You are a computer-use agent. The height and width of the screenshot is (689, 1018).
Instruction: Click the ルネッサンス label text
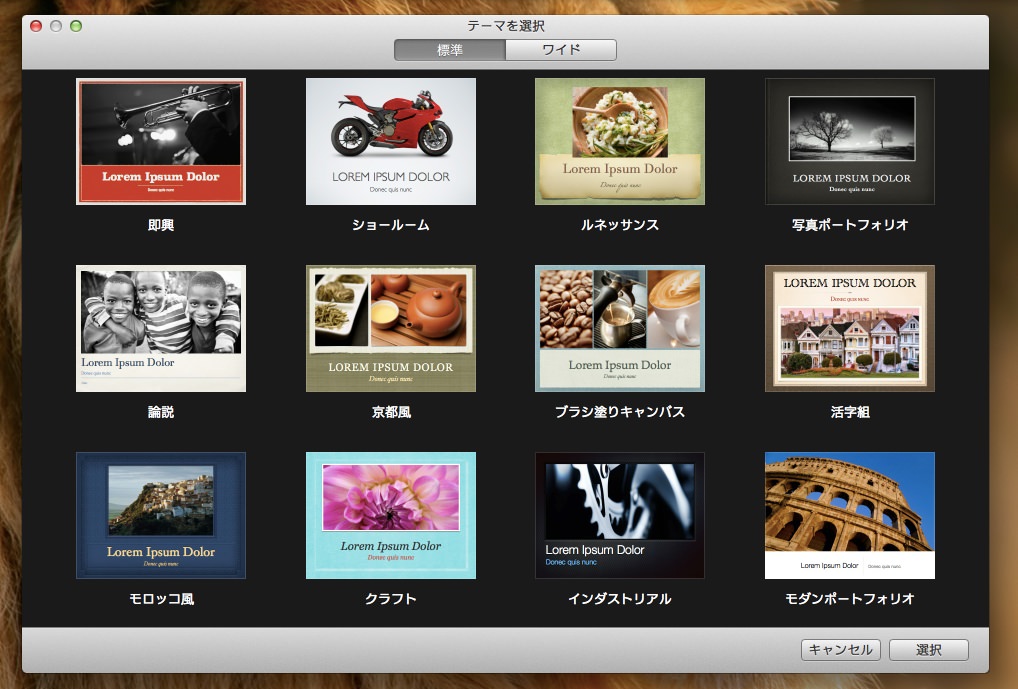[619, 225]
